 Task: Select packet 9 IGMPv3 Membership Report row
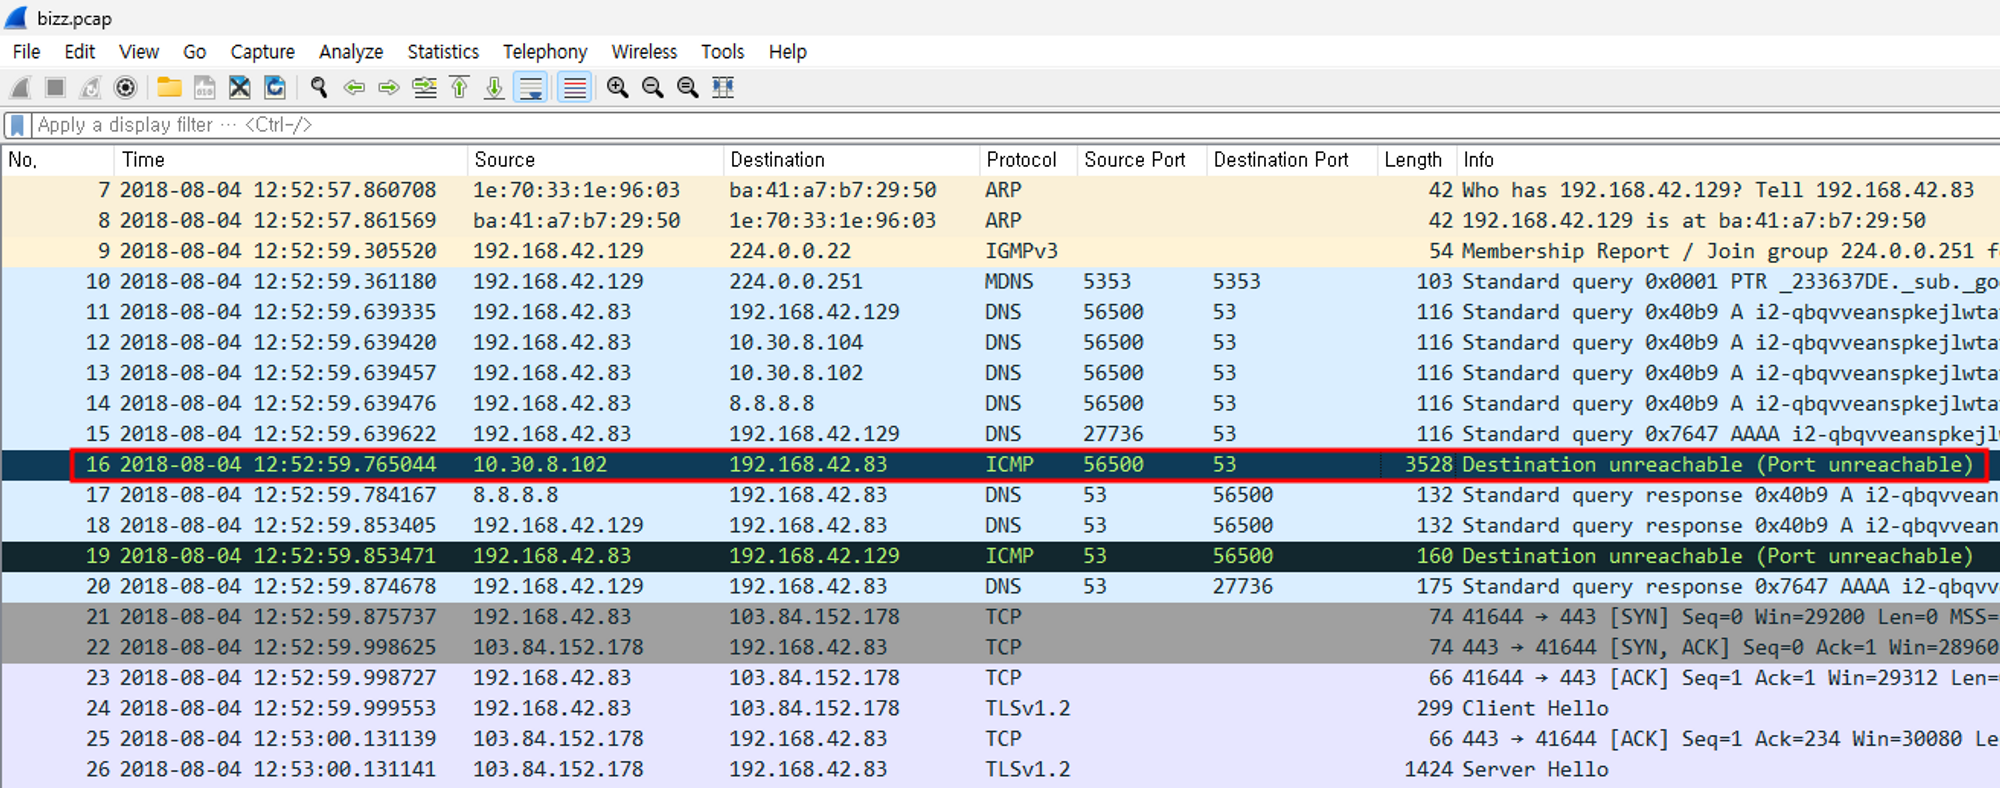(1000, 251)
